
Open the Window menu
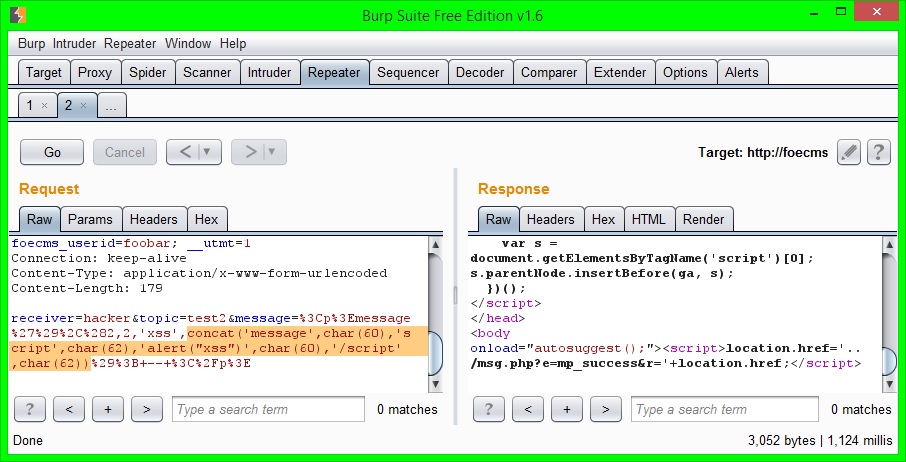(x=188, y=44)
